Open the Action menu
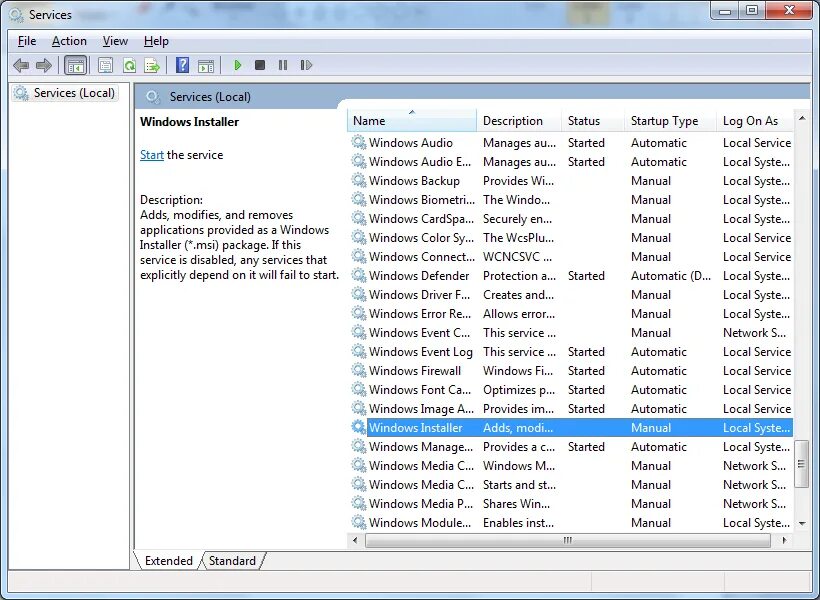This screenshot has height=600, width=820. 69,41
